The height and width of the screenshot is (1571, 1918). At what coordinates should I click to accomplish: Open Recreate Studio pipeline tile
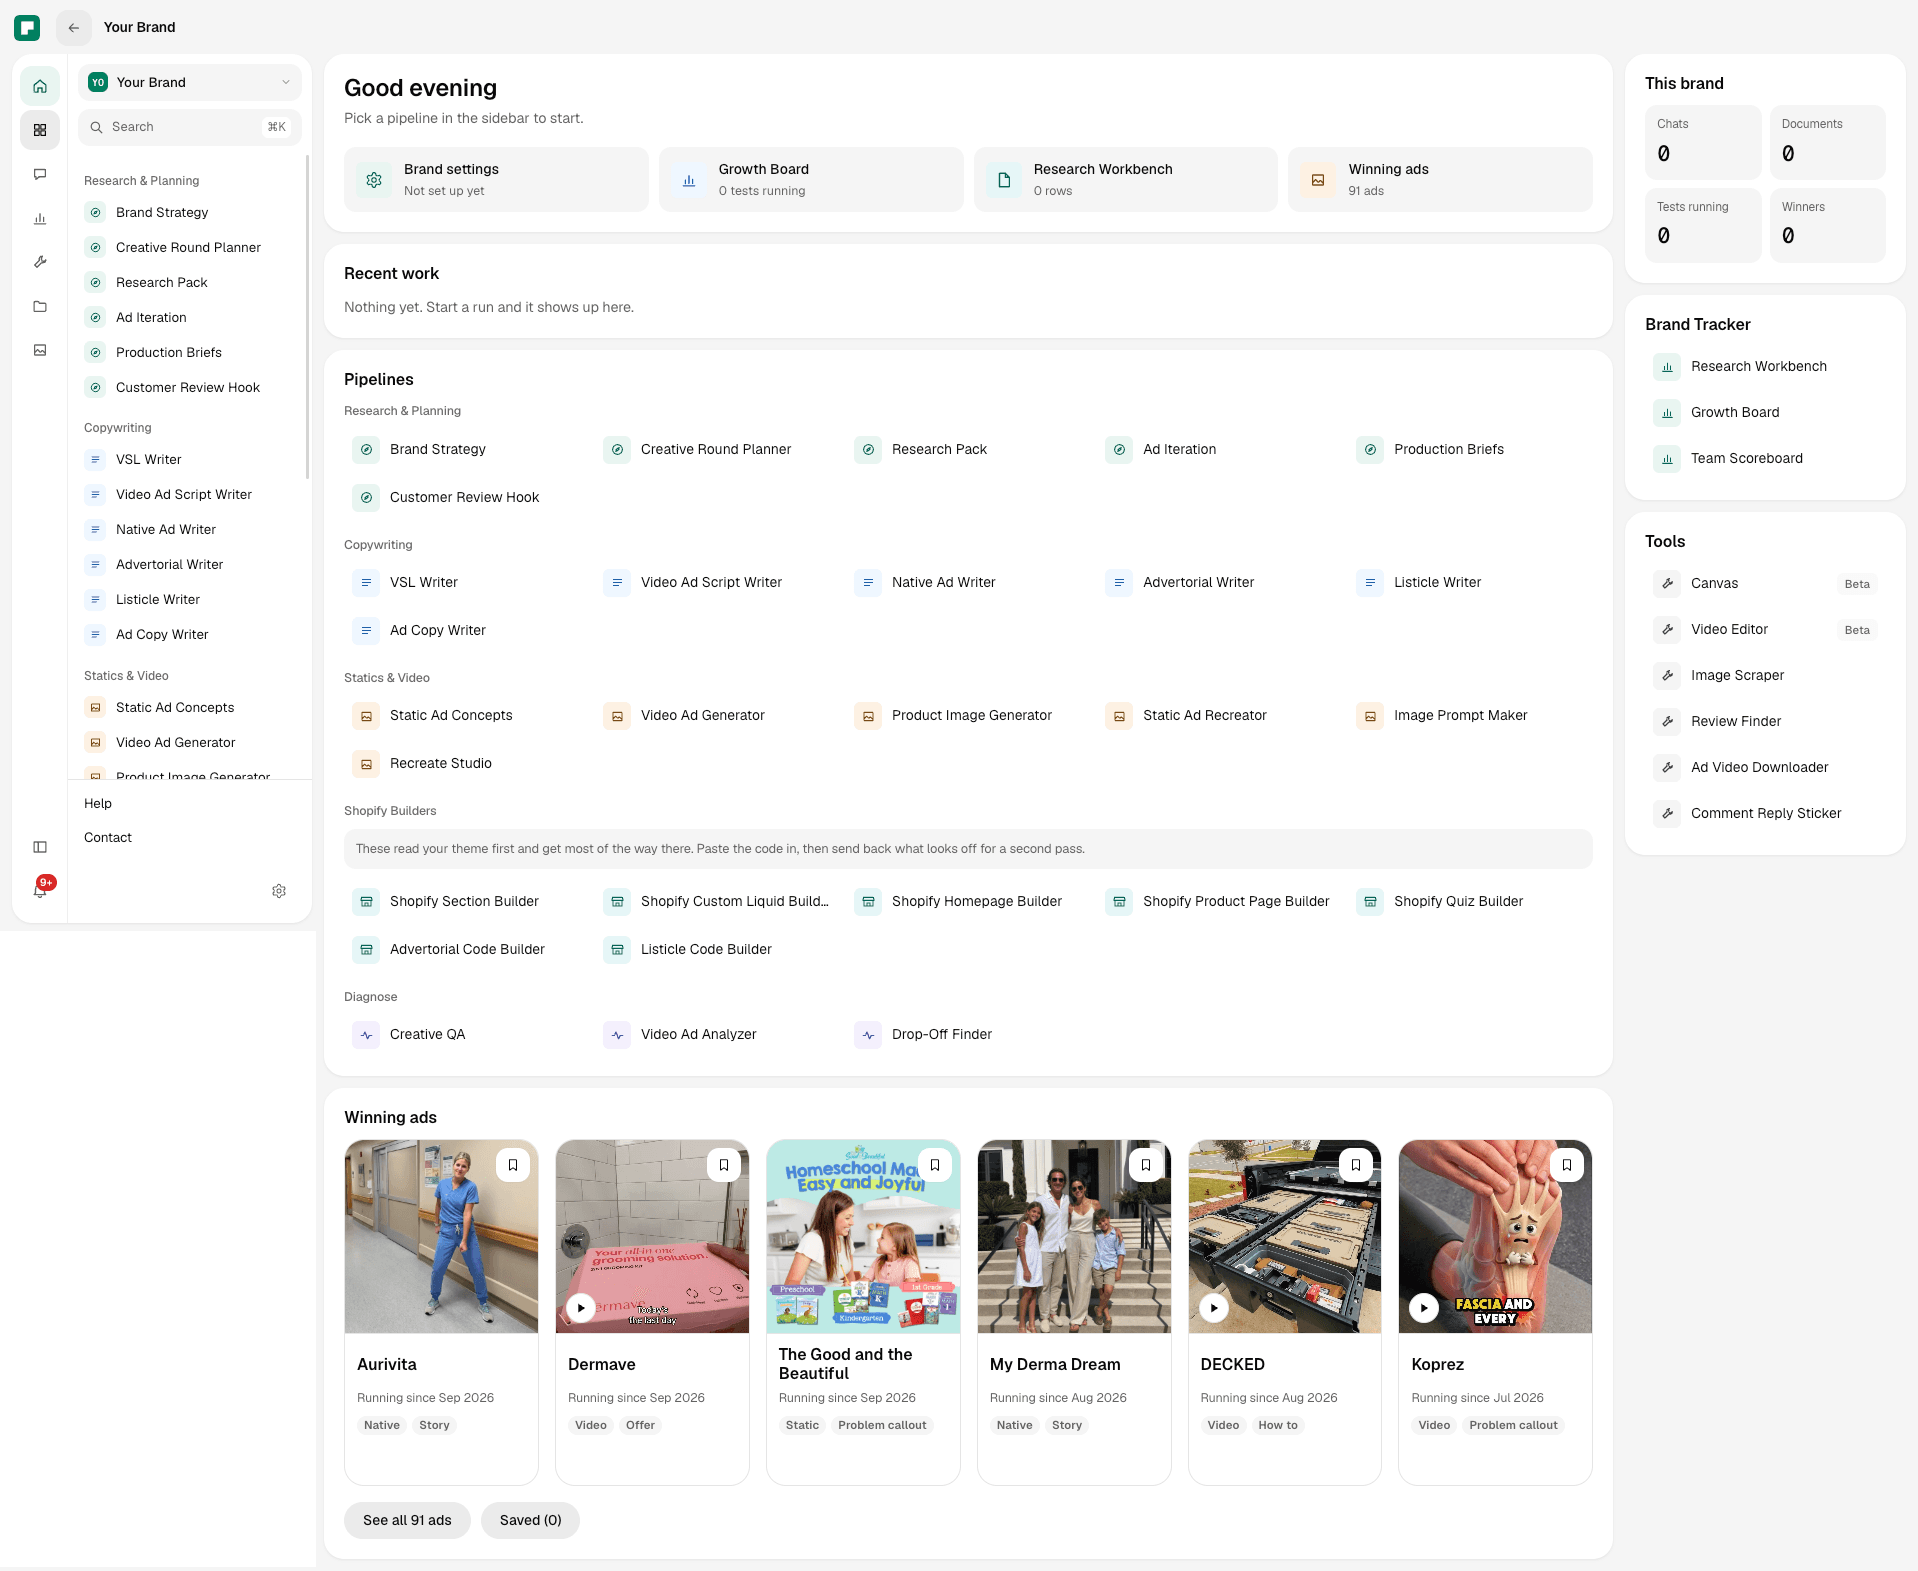pos(466,764)
